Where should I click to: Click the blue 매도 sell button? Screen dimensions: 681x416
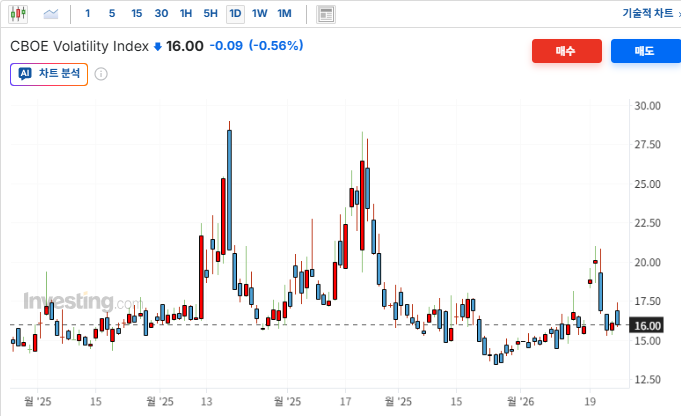click(x=646, y=51)
